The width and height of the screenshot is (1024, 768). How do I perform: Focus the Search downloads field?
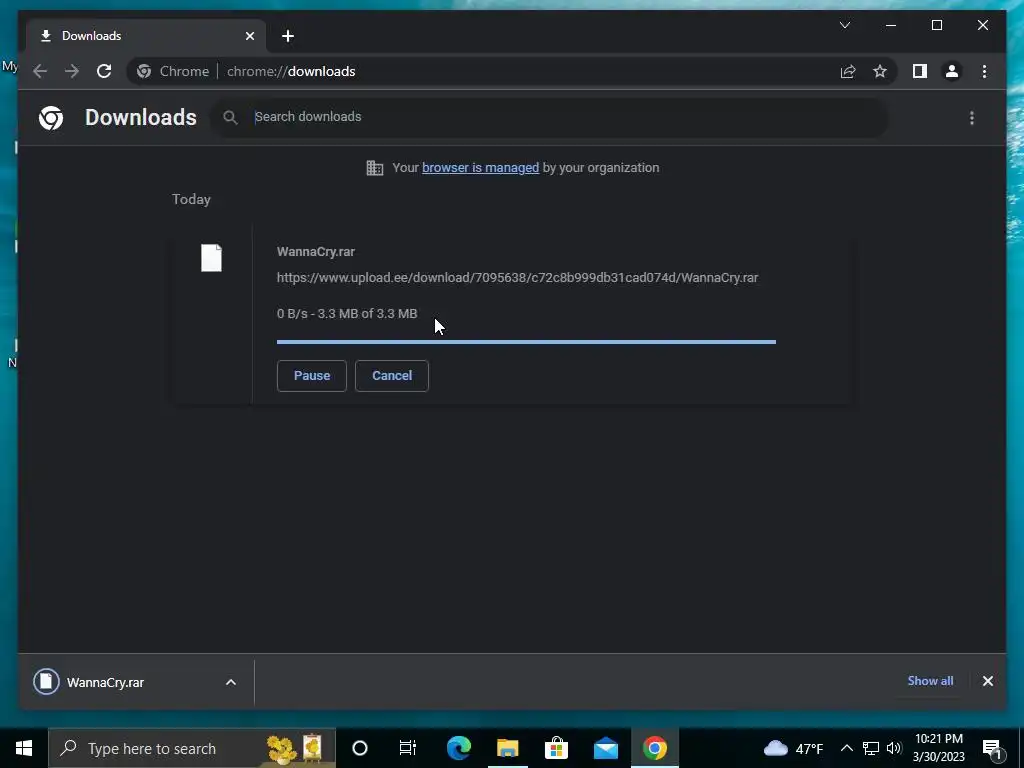coord(549,117)
